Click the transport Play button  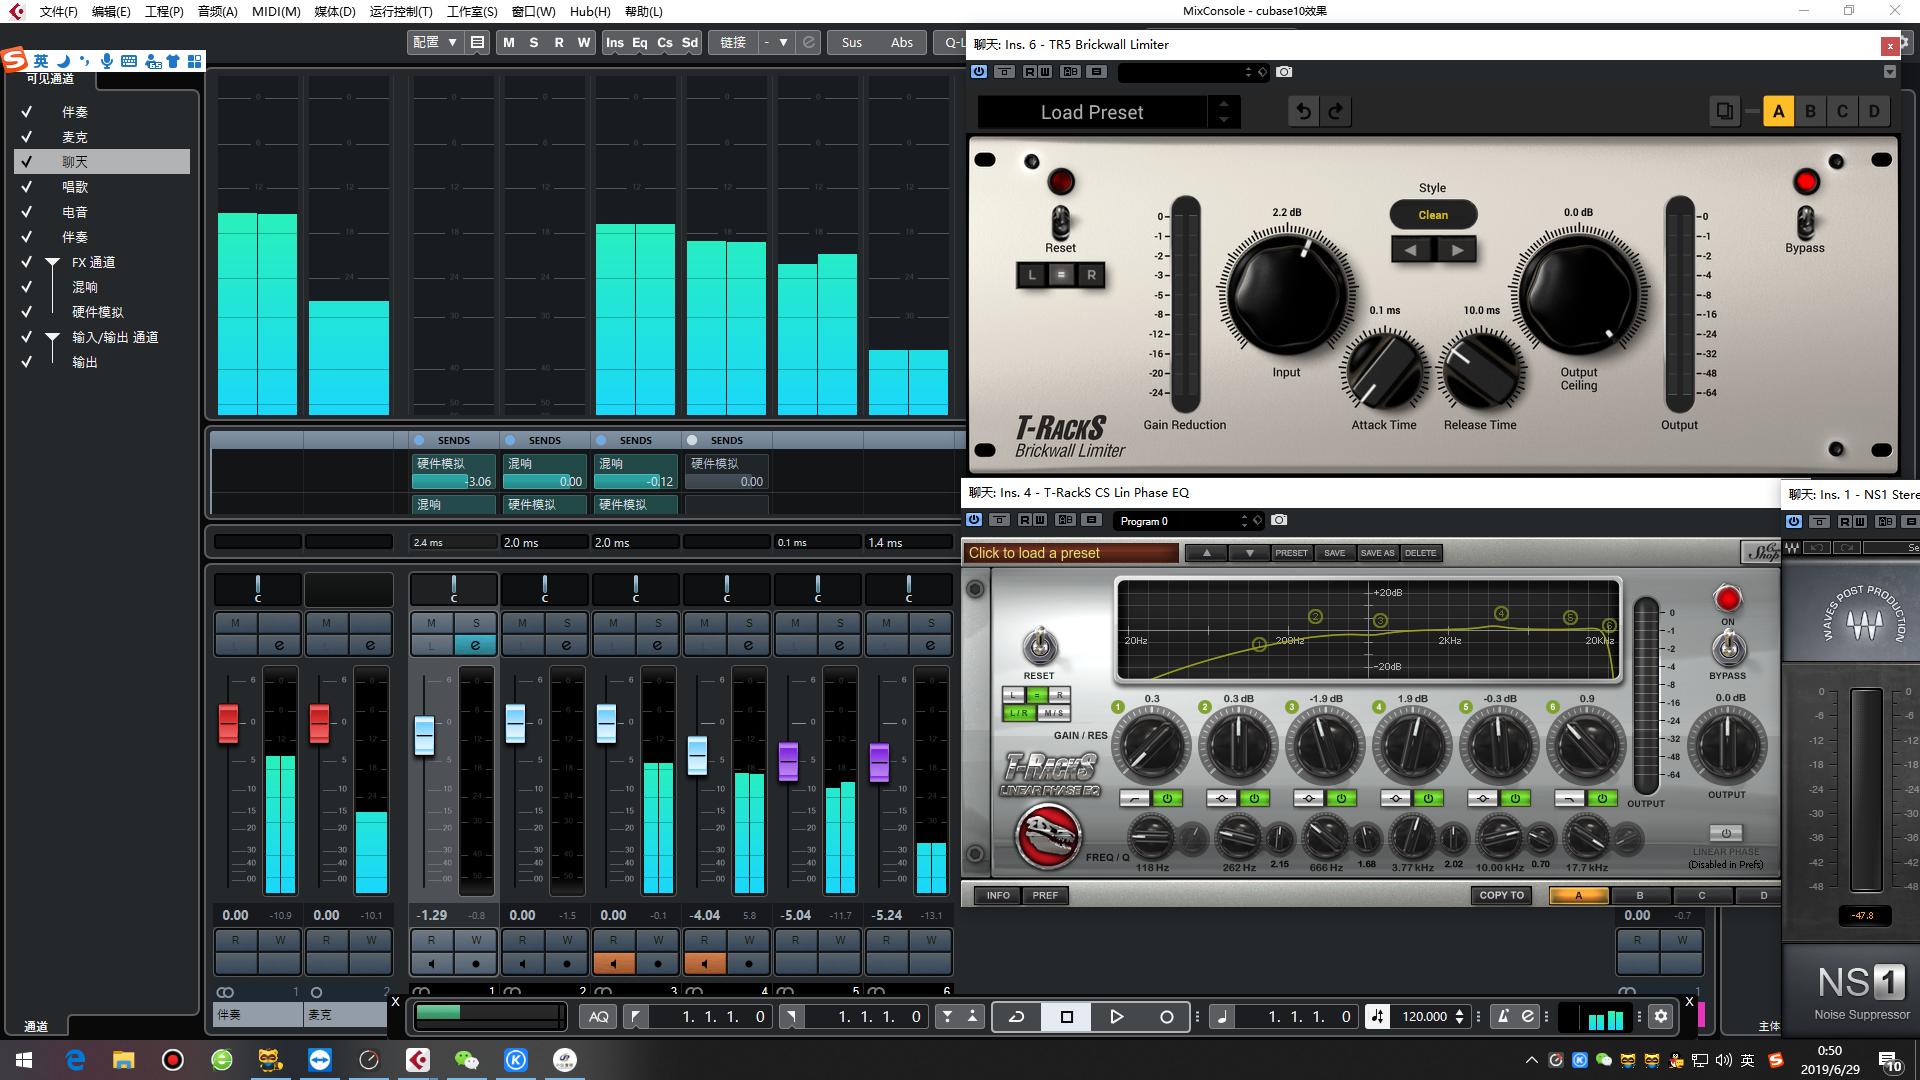(x=1116, y=1016)
